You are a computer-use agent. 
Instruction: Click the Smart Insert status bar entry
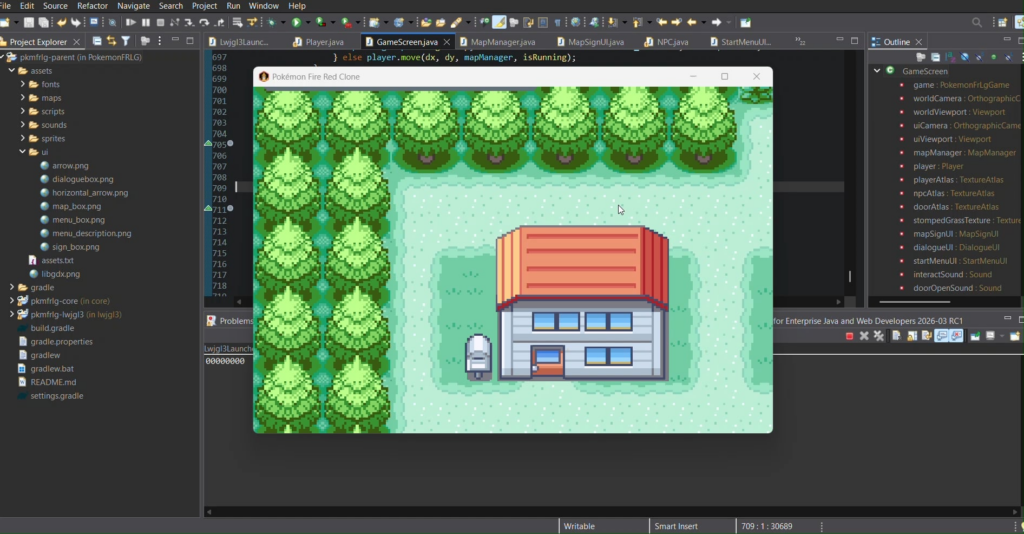pyautogui.click(x=676, y=526)
